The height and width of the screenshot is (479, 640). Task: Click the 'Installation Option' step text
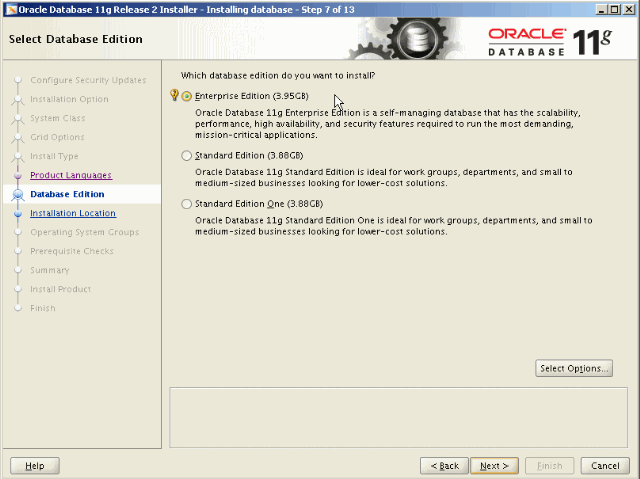click(69, 99)
